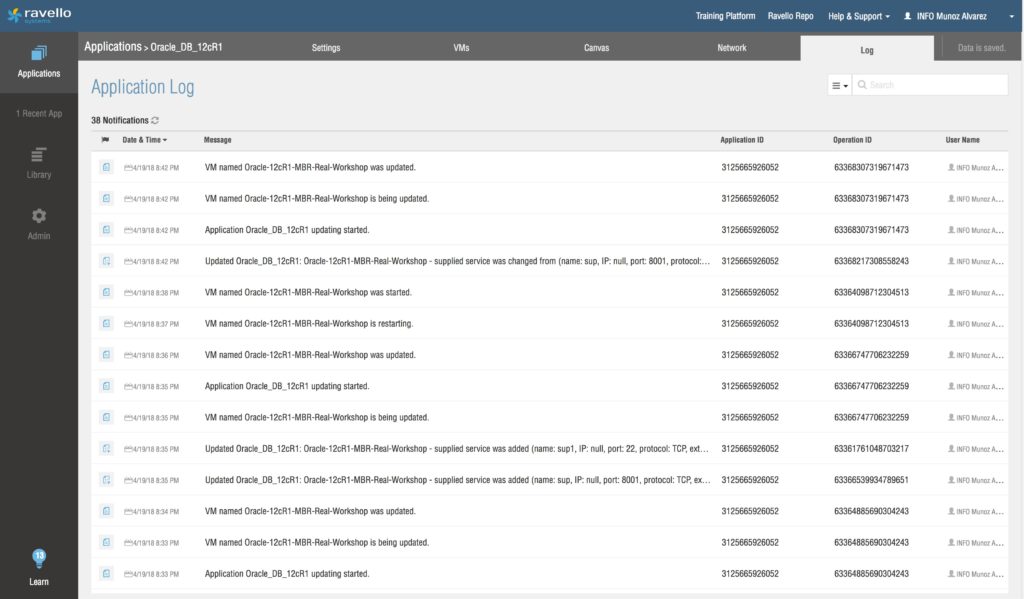Open the Ravello Repo link
1024x599 pixels.
click(791, 16)
